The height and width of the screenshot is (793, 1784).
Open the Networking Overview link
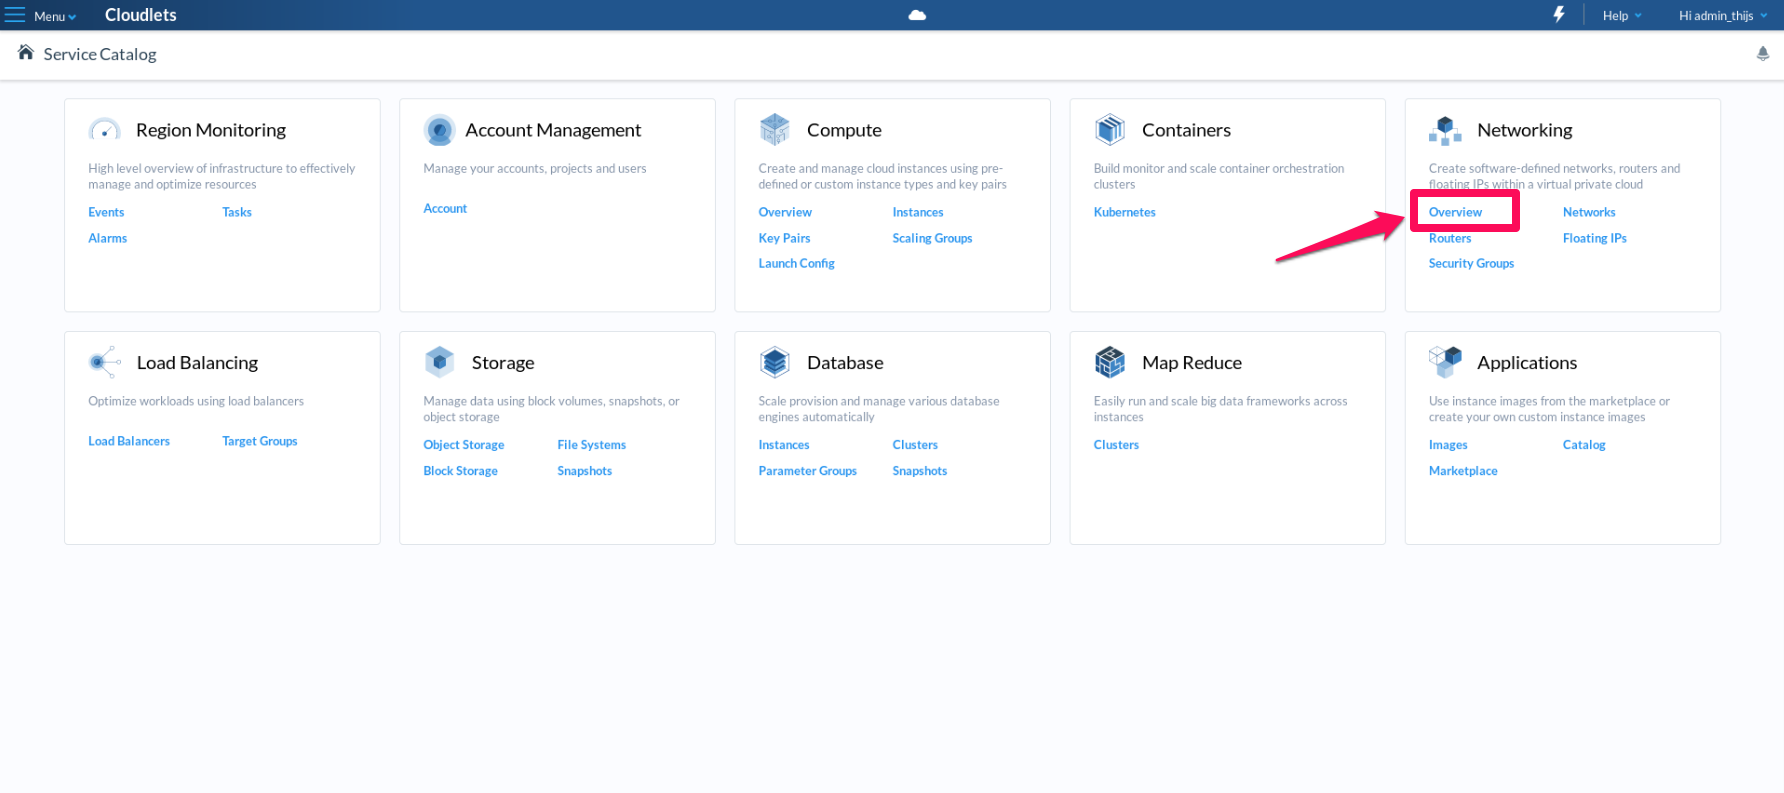tap(1454, 212)
